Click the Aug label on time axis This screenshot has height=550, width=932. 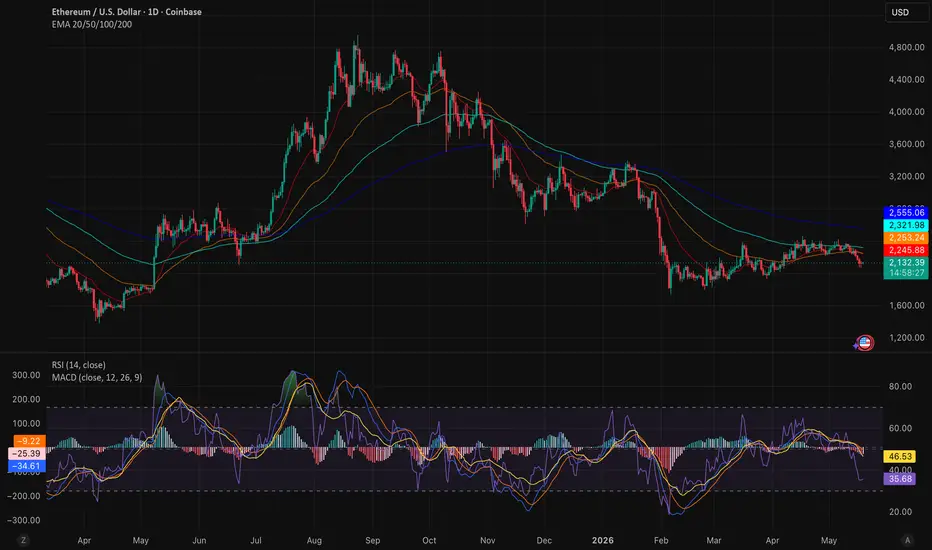point(314,540)
